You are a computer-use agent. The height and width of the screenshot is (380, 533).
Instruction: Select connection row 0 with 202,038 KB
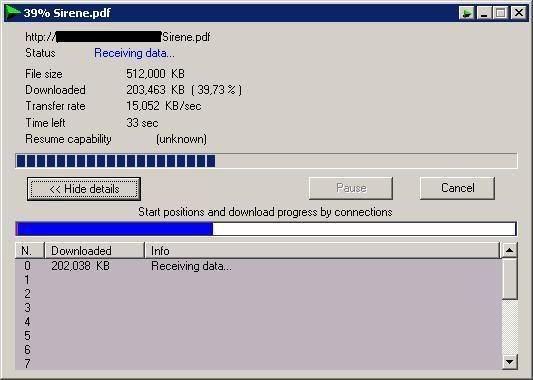click(x=258, y=266)
